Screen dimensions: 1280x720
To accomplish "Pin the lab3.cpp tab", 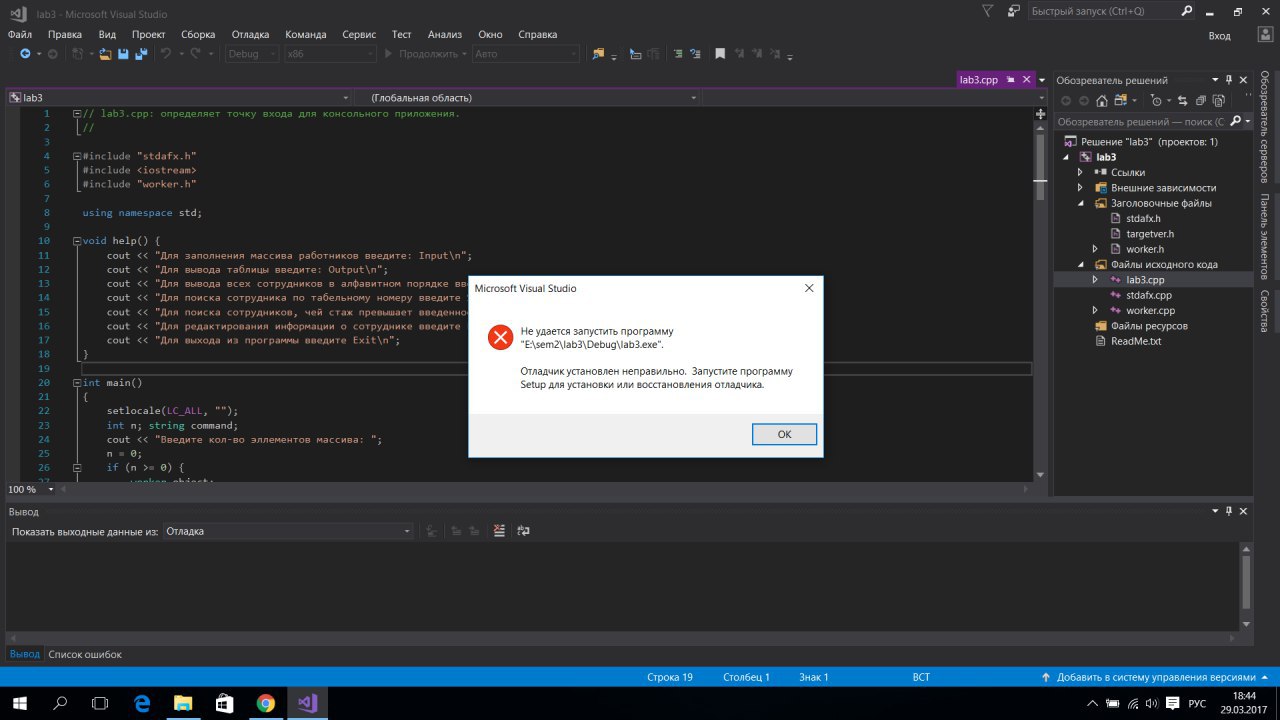I will (x=1011, y=80).
